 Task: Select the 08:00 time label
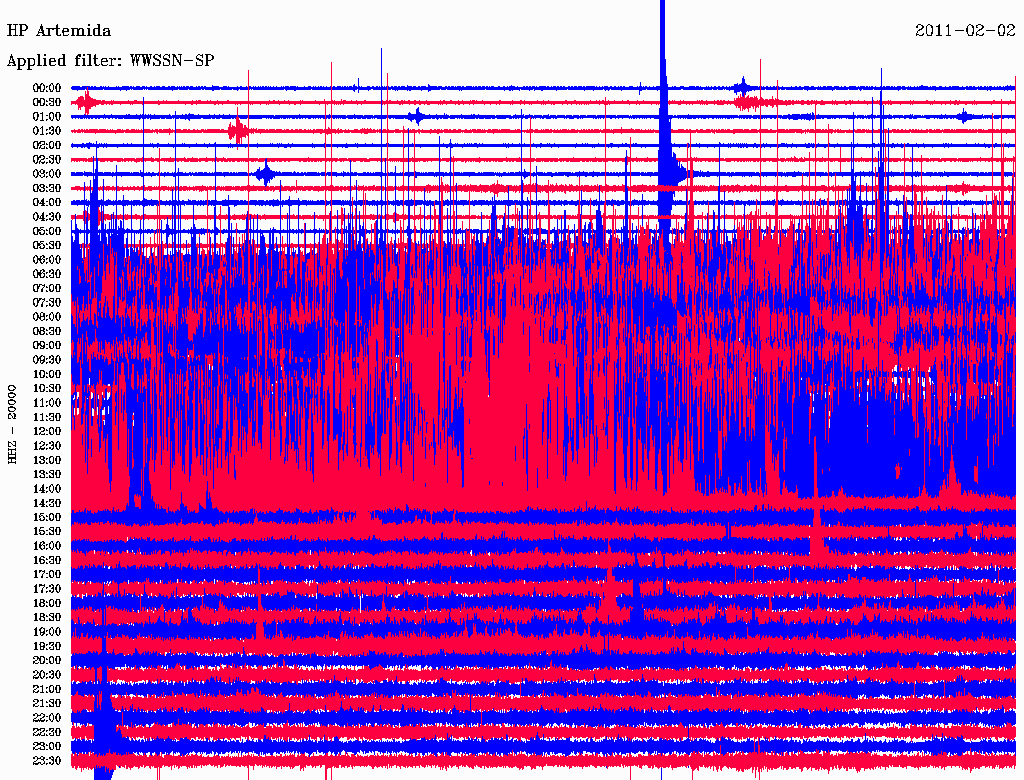point(47,317)
